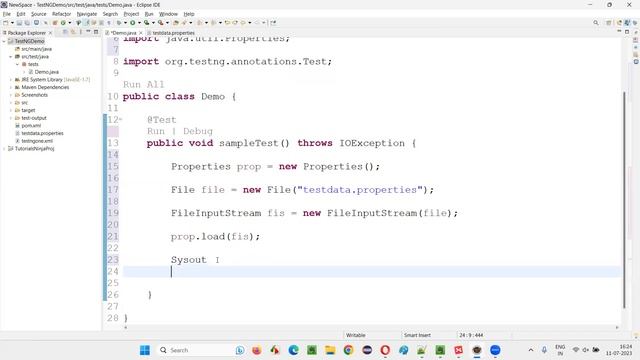The height and width of the screenshot is (360, 640).
Task: Open the Navigate menu
Action: point(87,14)
